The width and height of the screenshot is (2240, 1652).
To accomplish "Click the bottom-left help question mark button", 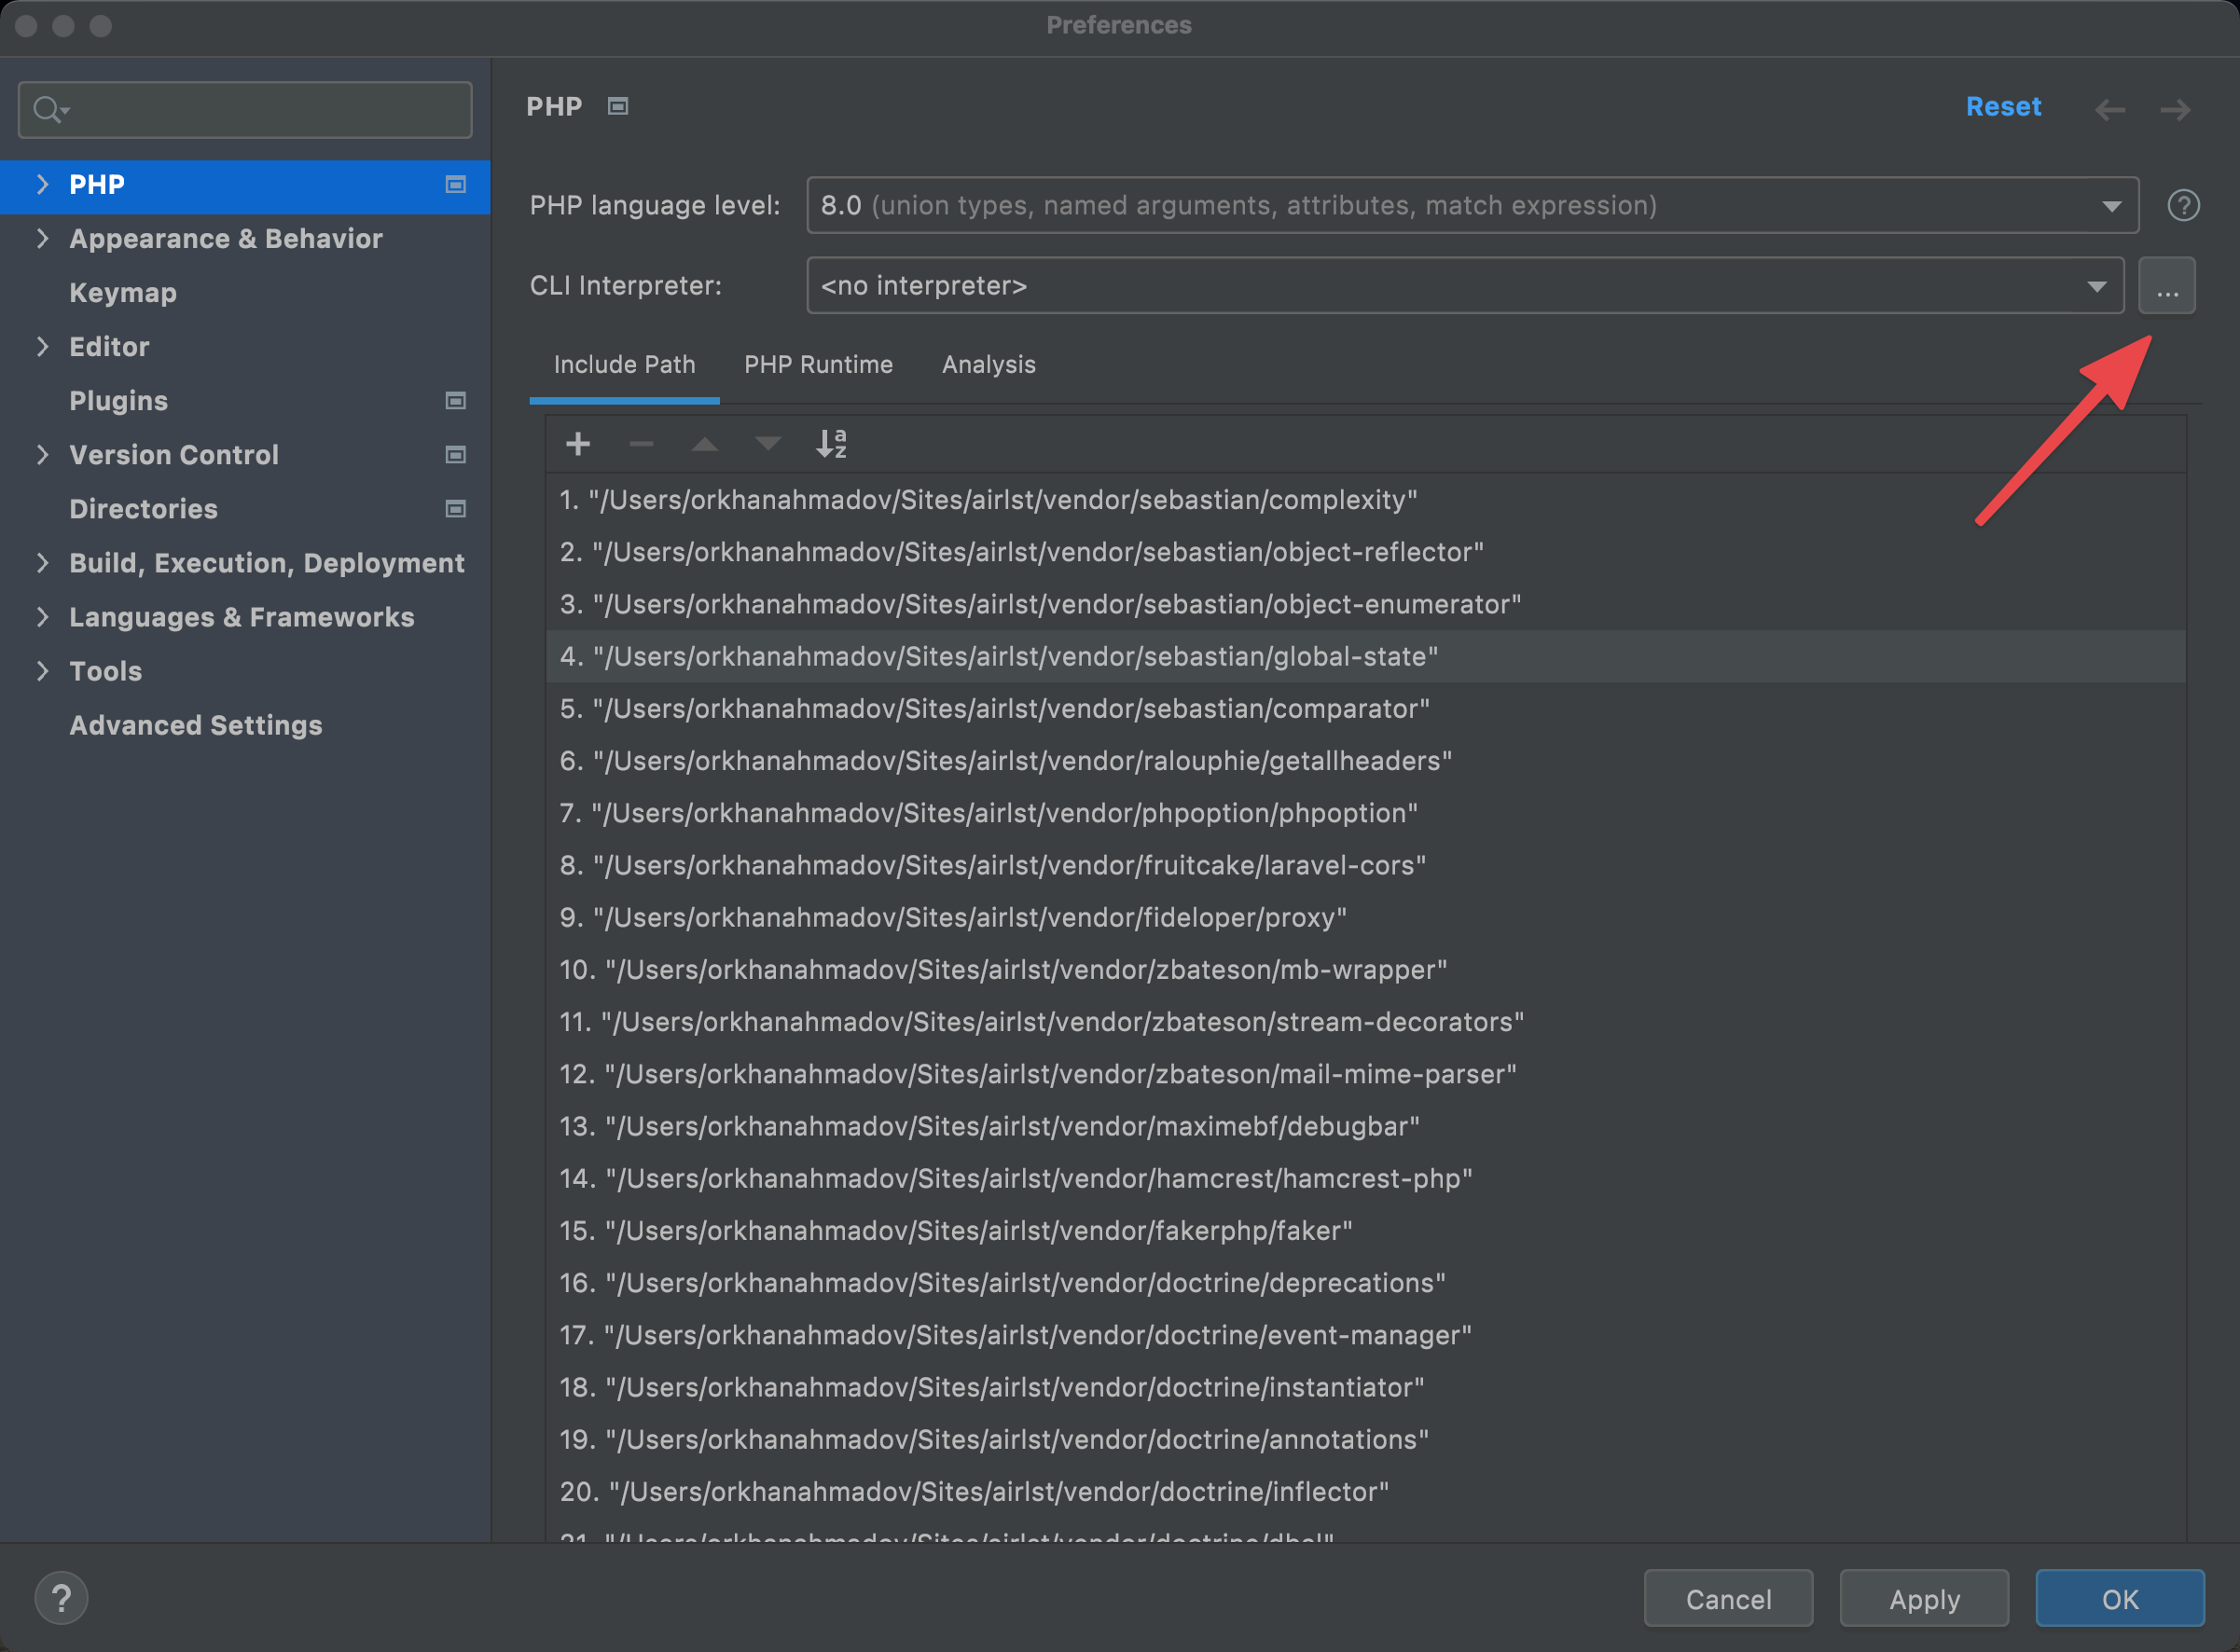I will [61, 1598].
